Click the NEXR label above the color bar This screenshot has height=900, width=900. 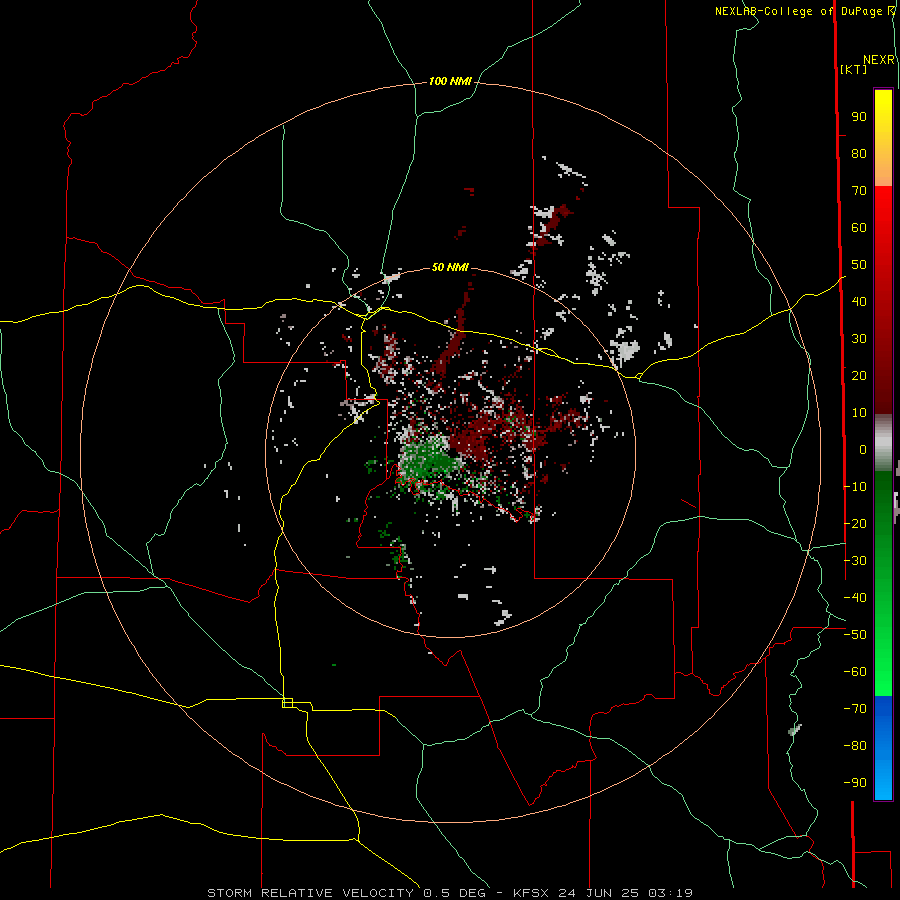879,60
